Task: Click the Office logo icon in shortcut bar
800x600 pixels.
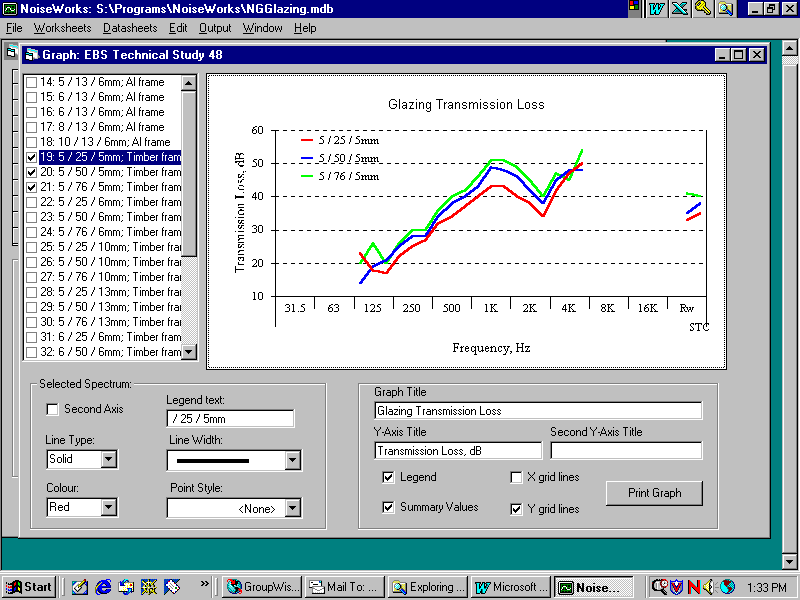Action: pyautogui.click(x=634, y=8)
